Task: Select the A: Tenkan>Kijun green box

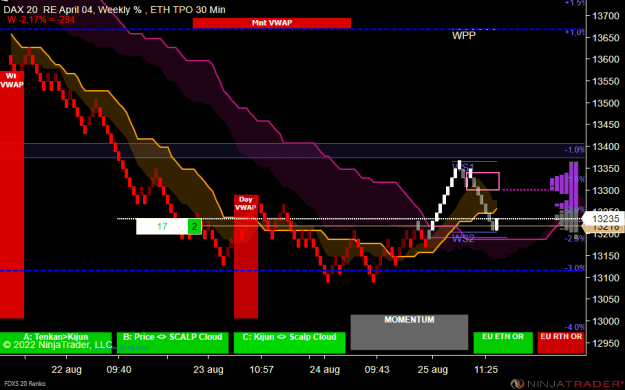Action: 56,343
